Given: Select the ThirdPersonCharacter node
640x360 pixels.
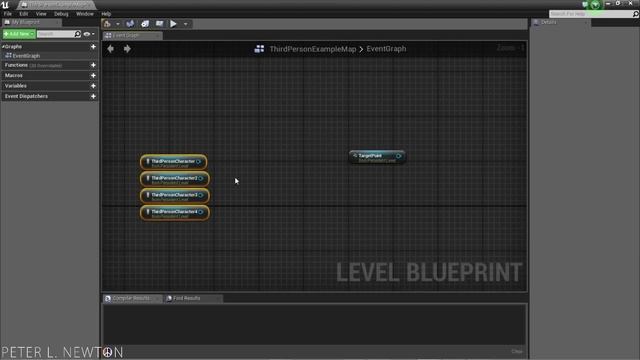Looking at the screenshot, I should [x=173, y=162].
